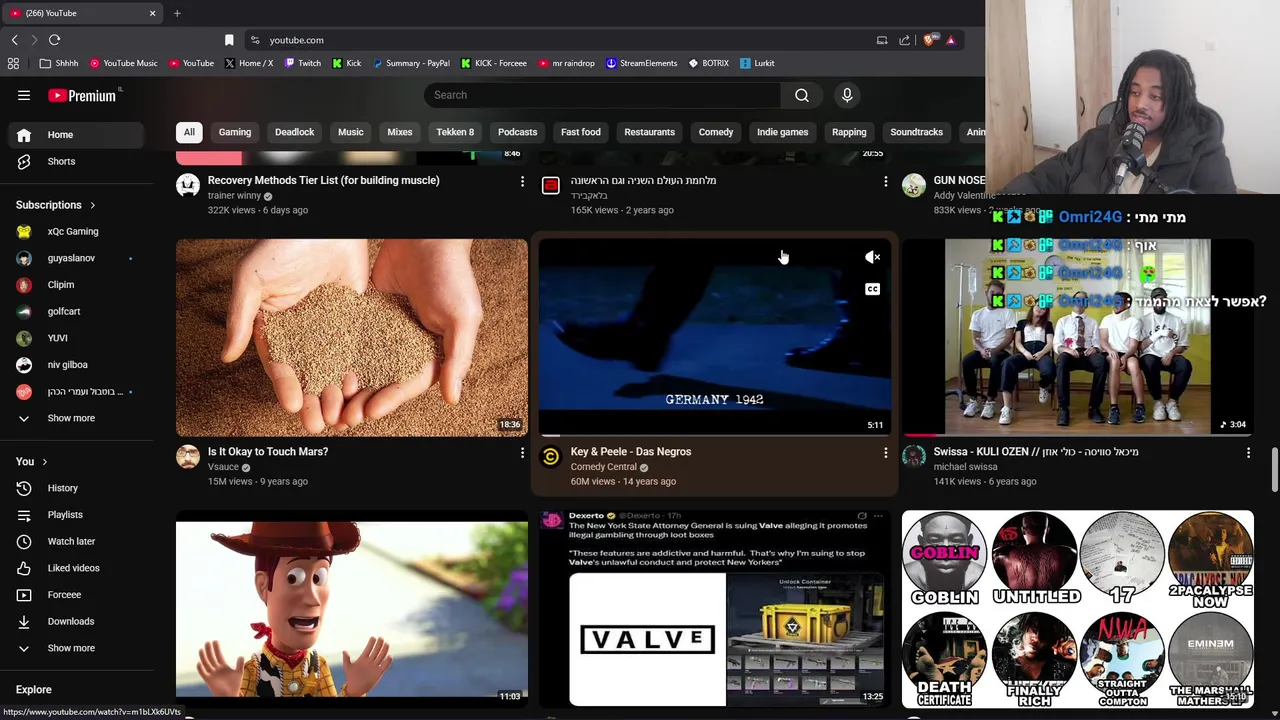Image resolution: width=1280 pixels, height=720 pixels.
Task: Open the album covers grid thumbnail
Action: pyautogui.click(x=1078, y=608)
